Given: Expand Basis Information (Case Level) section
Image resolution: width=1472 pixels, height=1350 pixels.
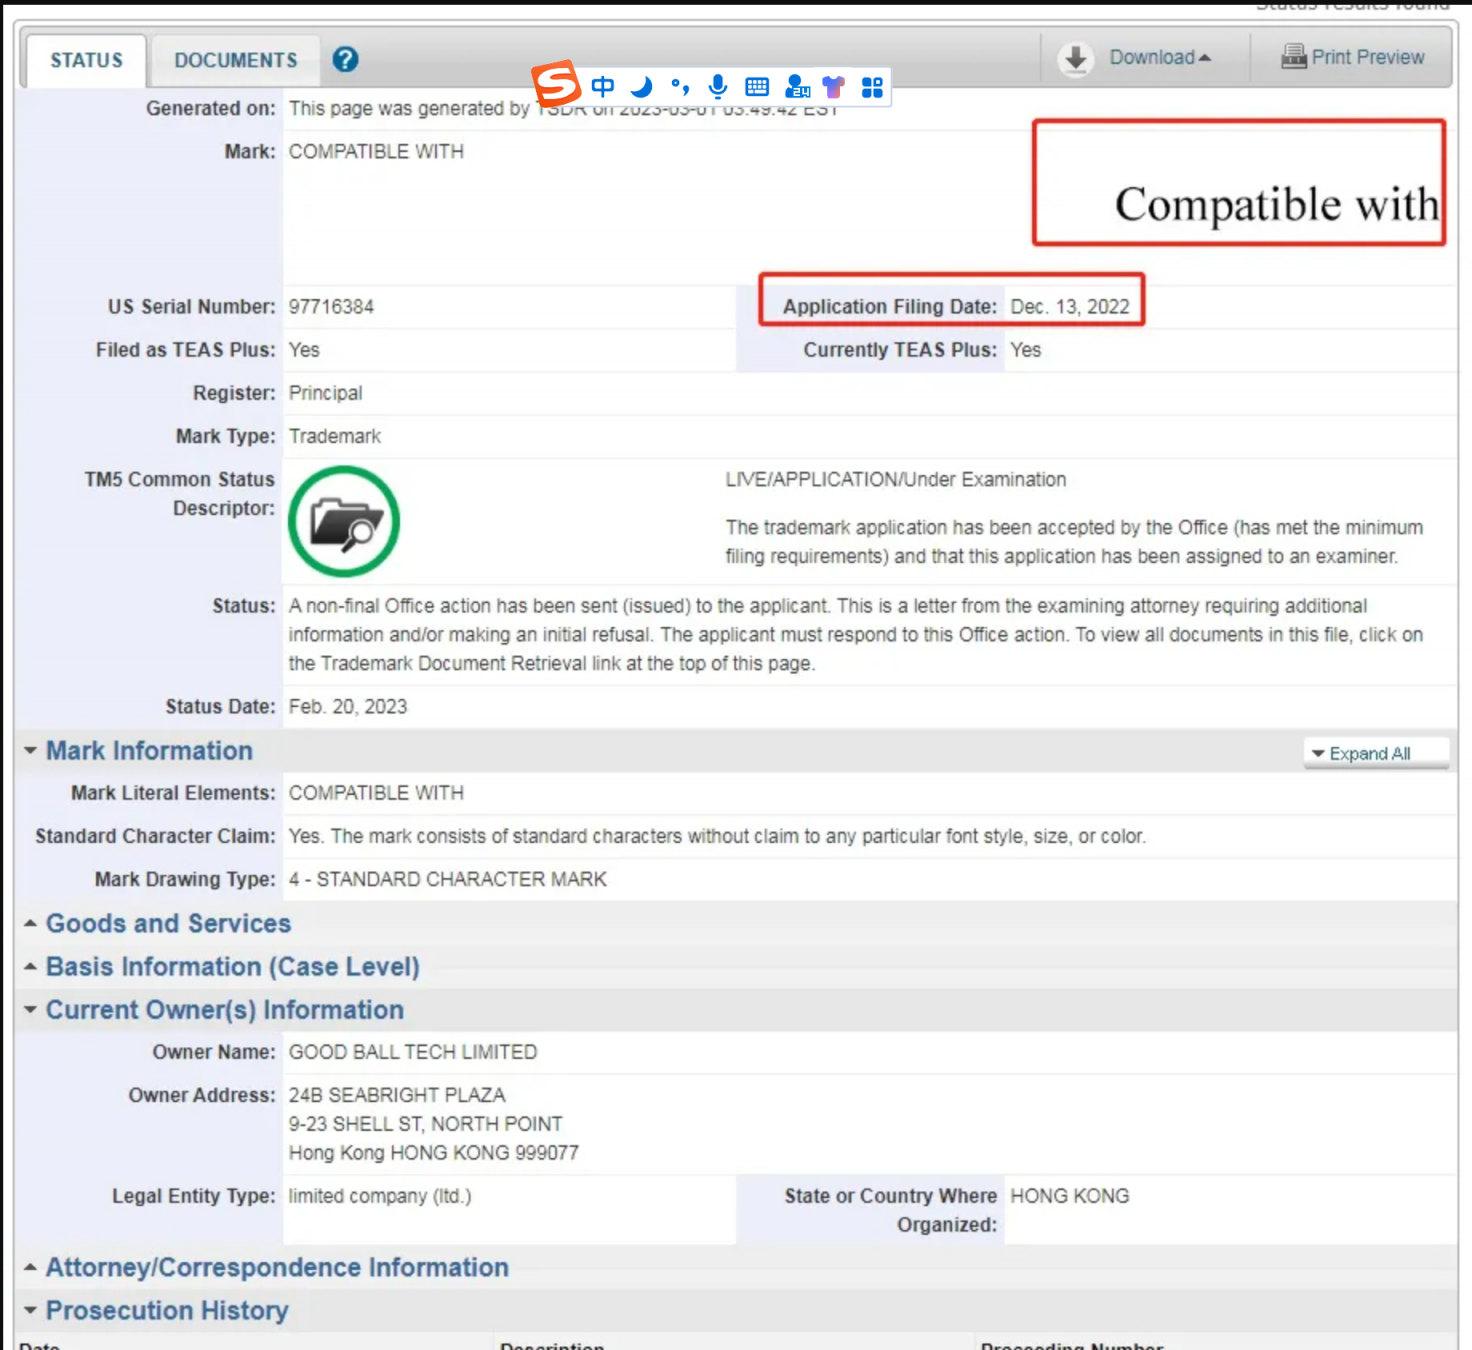Looking at the screenshot, I should pyautogui.click(x=232, y=967).
